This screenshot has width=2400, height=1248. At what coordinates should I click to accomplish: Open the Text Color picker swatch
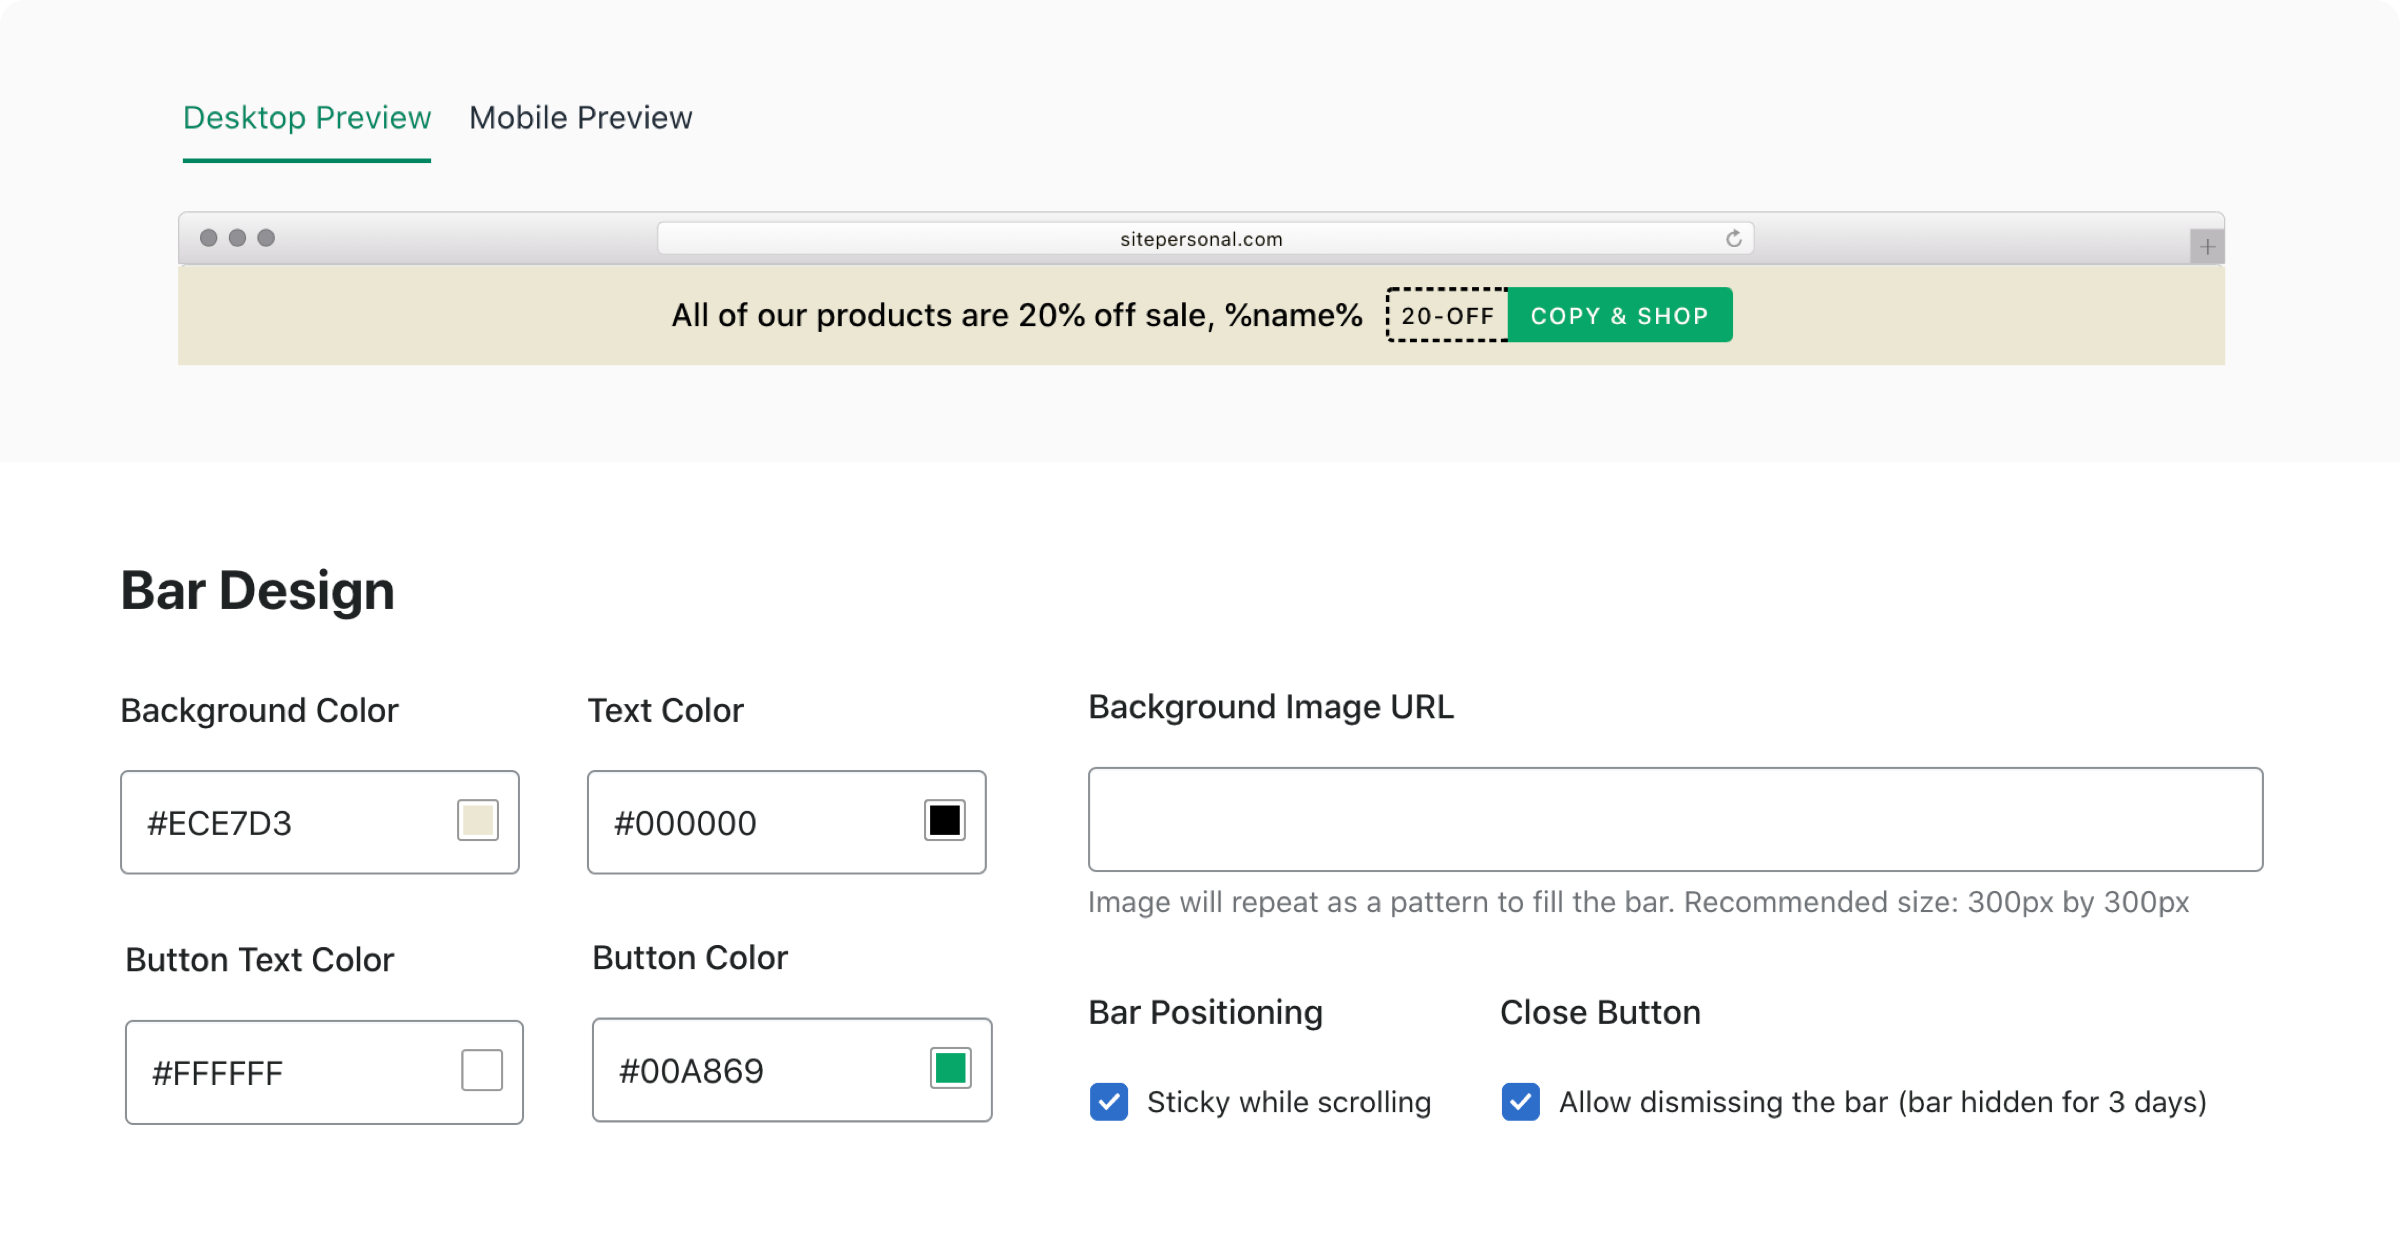coord(945,821)
